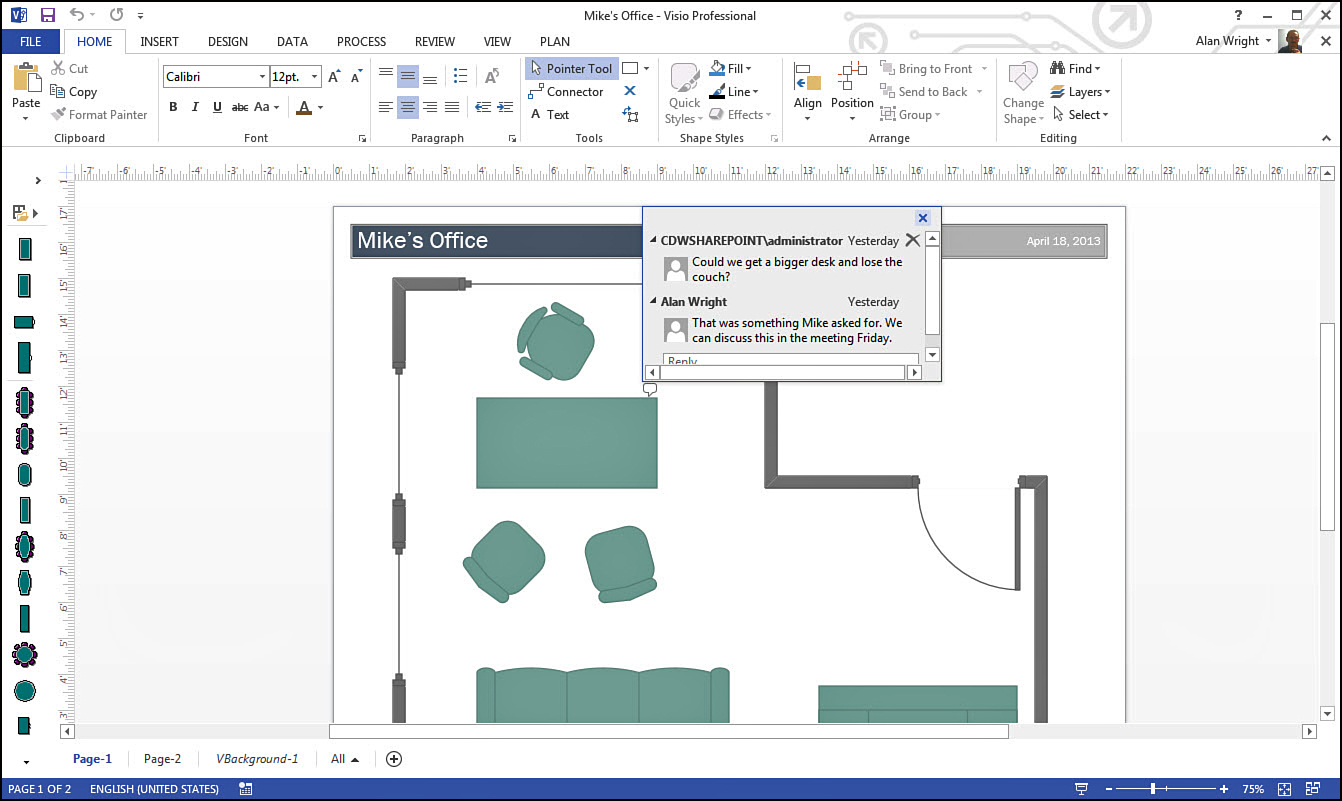Click the macro recording icon in status bar

click(246, 789)
